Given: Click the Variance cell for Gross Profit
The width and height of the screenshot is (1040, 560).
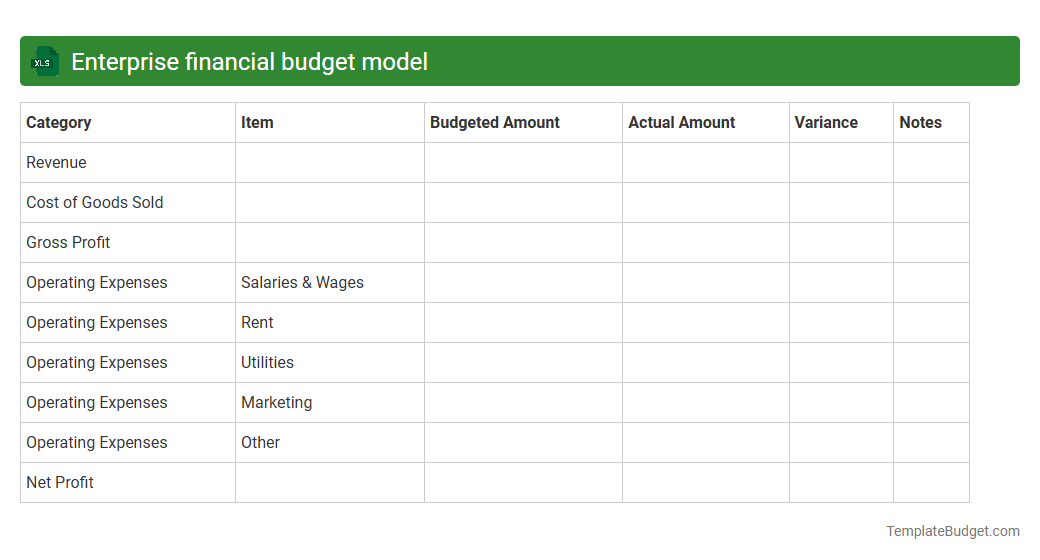Looking at the screenshot, I should point(841,242).
